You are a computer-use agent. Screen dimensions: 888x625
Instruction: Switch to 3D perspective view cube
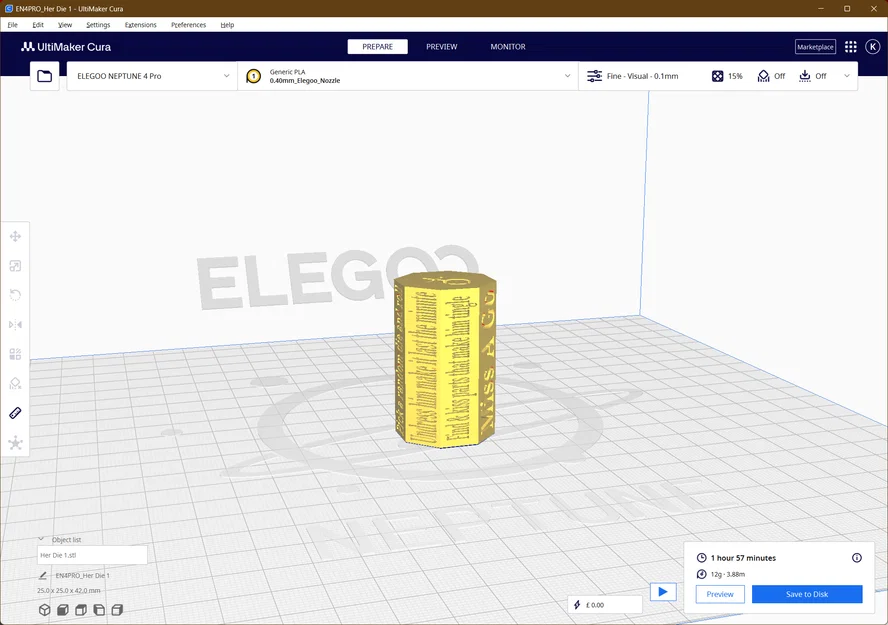(45, 610)
